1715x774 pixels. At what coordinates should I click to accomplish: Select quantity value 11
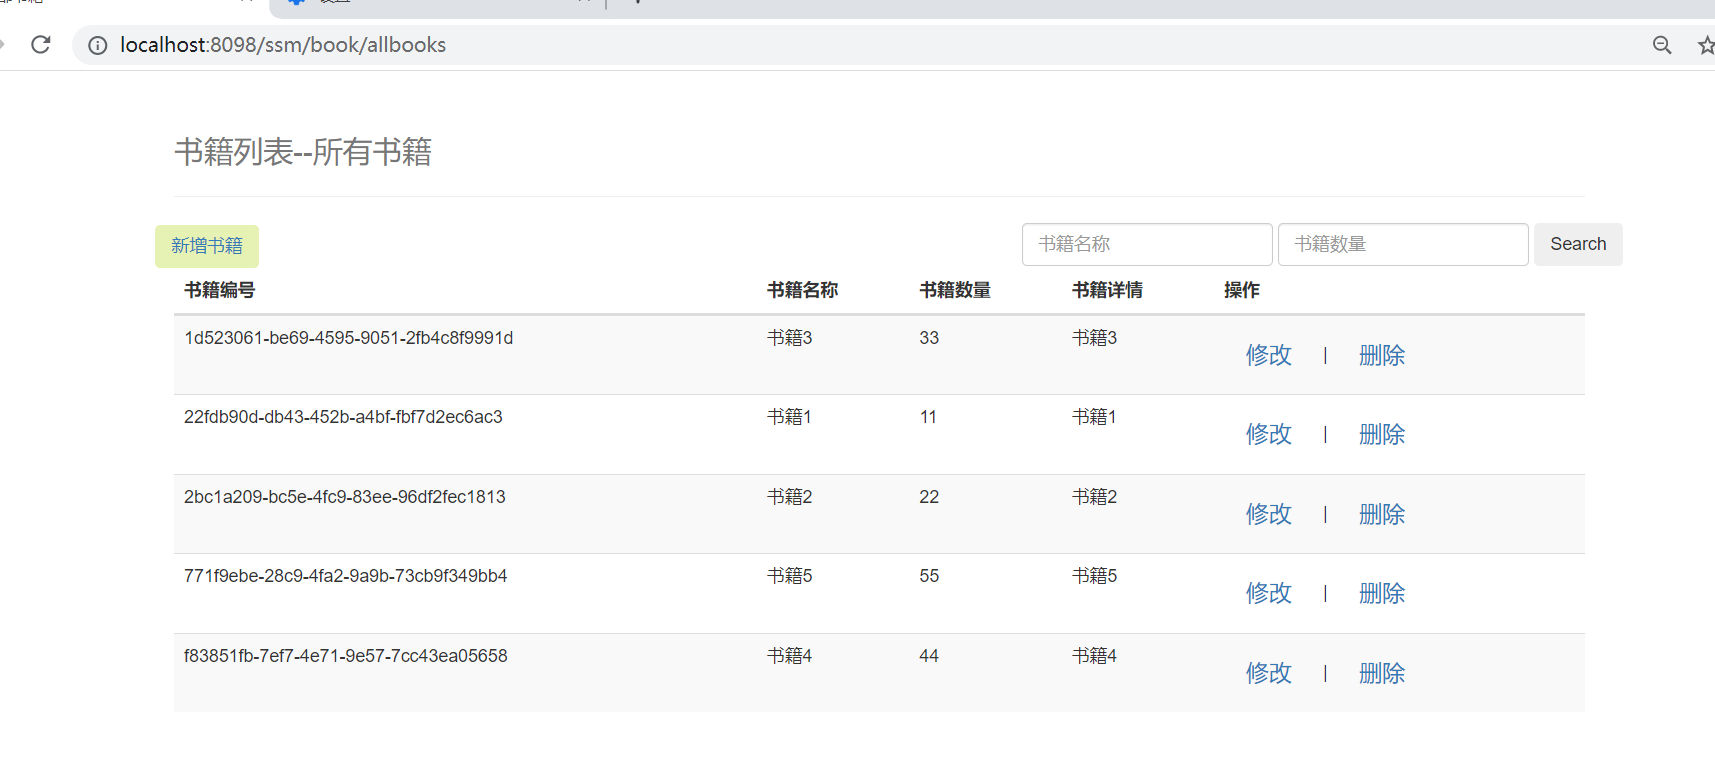(x=929, y=417)
